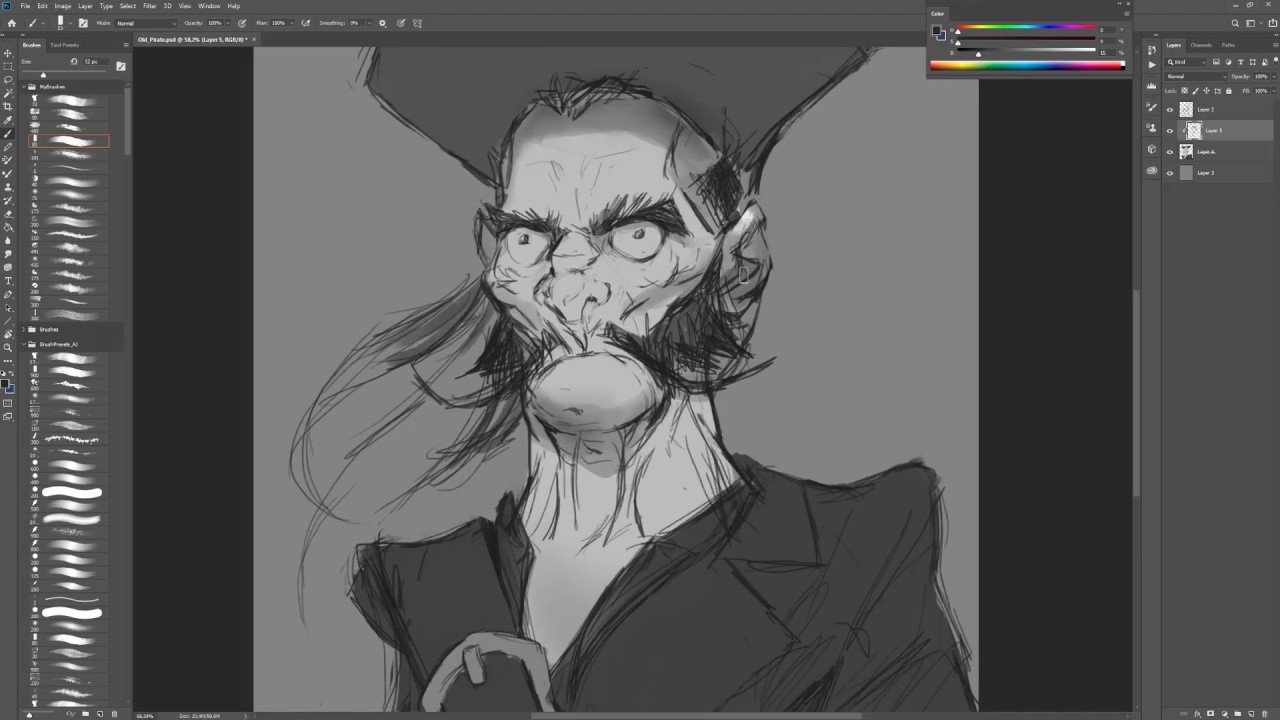Select the Pen tool

[x=8, y=294]
